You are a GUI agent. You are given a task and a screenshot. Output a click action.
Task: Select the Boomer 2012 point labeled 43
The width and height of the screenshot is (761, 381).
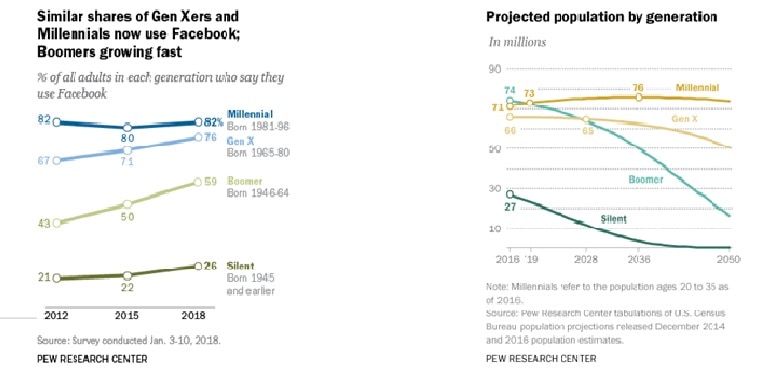pyautogui.click(x=56, y=223)
